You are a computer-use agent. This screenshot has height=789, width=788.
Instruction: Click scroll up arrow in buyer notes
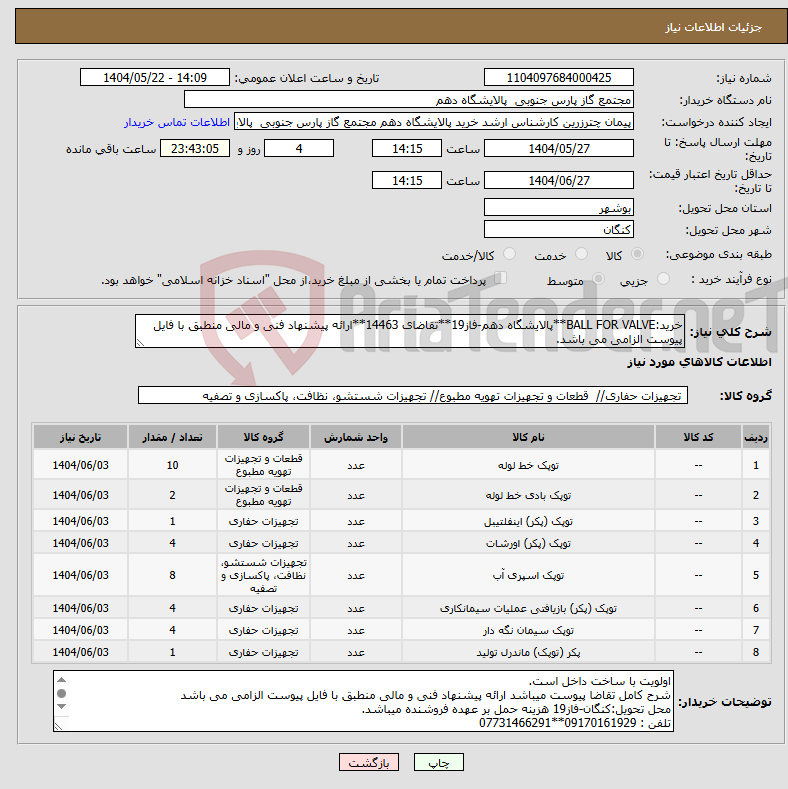[x=61, y=680]
